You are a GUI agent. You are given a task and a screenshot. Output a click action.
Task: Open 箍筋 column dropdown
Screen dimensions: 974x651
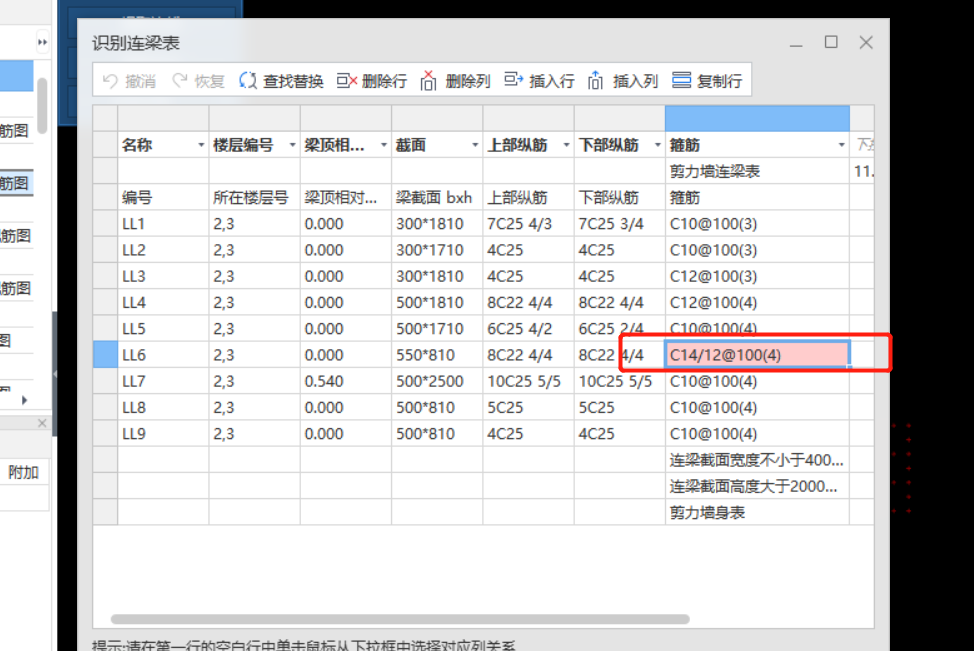coord(841,145)
